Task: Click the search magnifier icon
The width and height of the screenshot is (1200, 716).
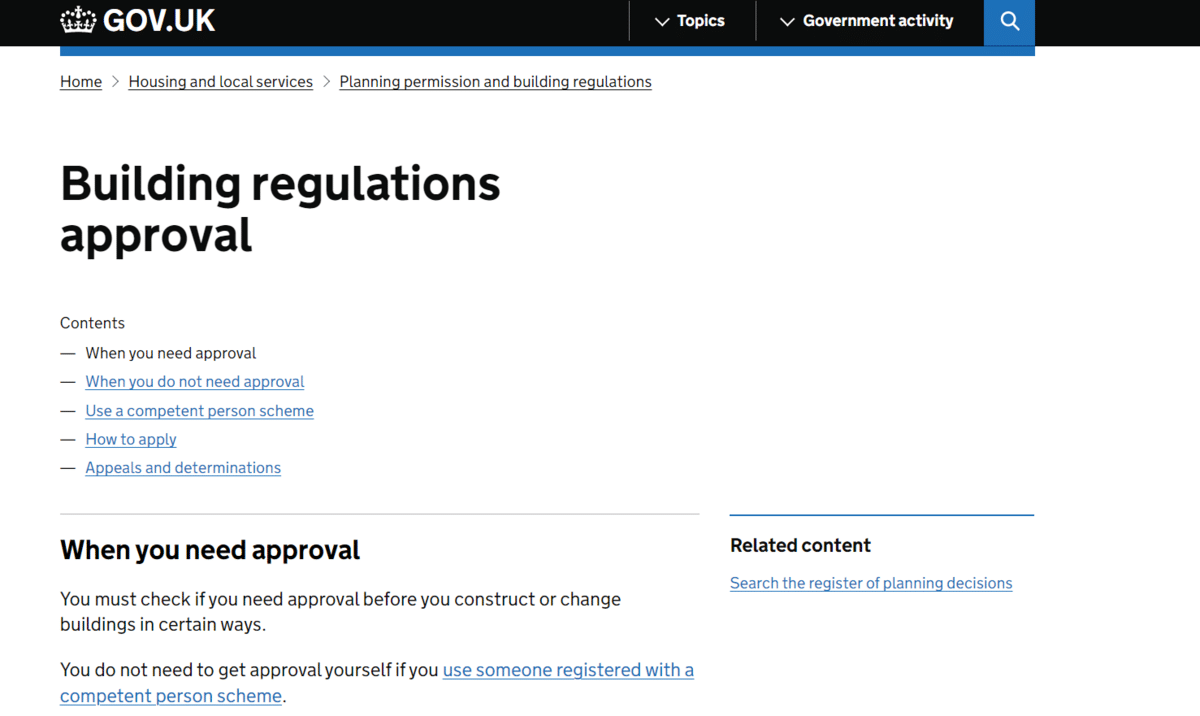Action: click(1009, 21)
